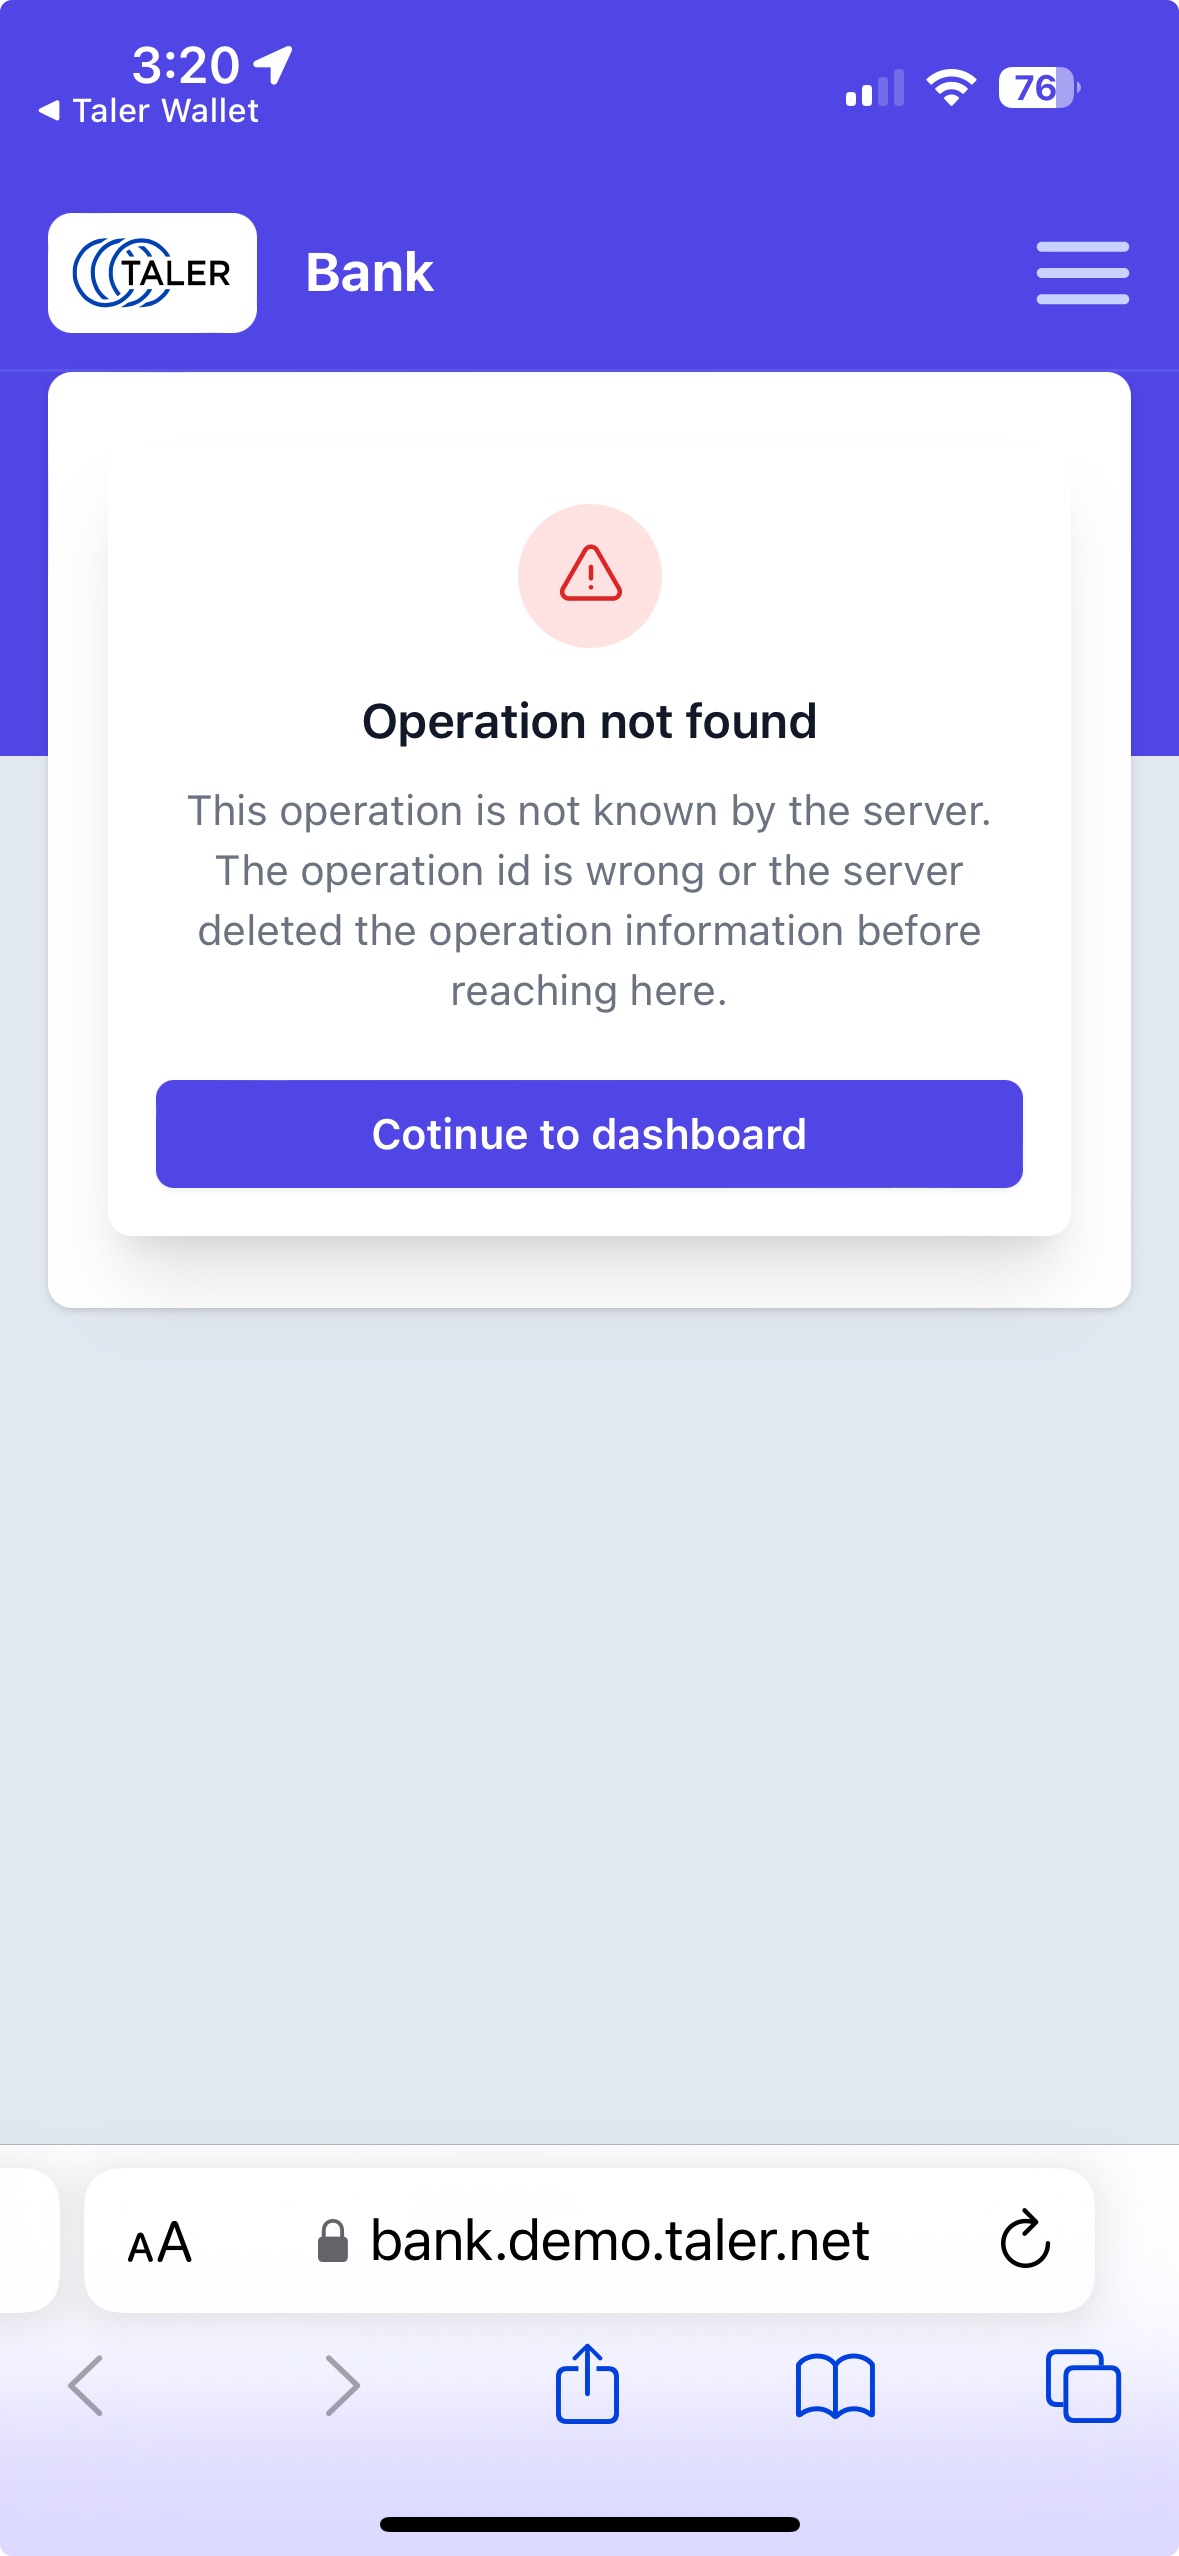1179x2556 pixels.
Task: Return to the Taler Wallet app
Action: (150, 111)
